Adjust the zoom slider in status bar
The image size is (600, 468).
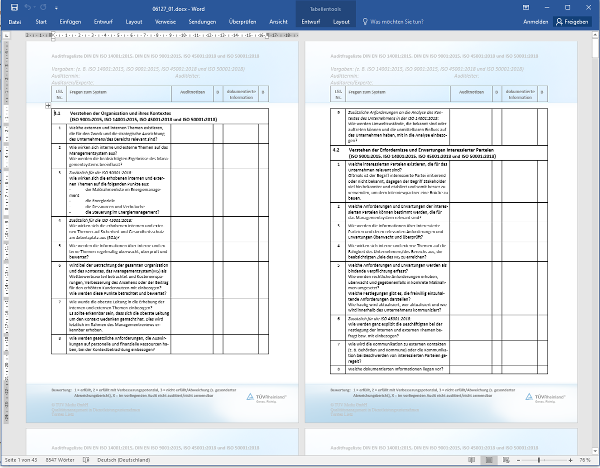[540, 460]
